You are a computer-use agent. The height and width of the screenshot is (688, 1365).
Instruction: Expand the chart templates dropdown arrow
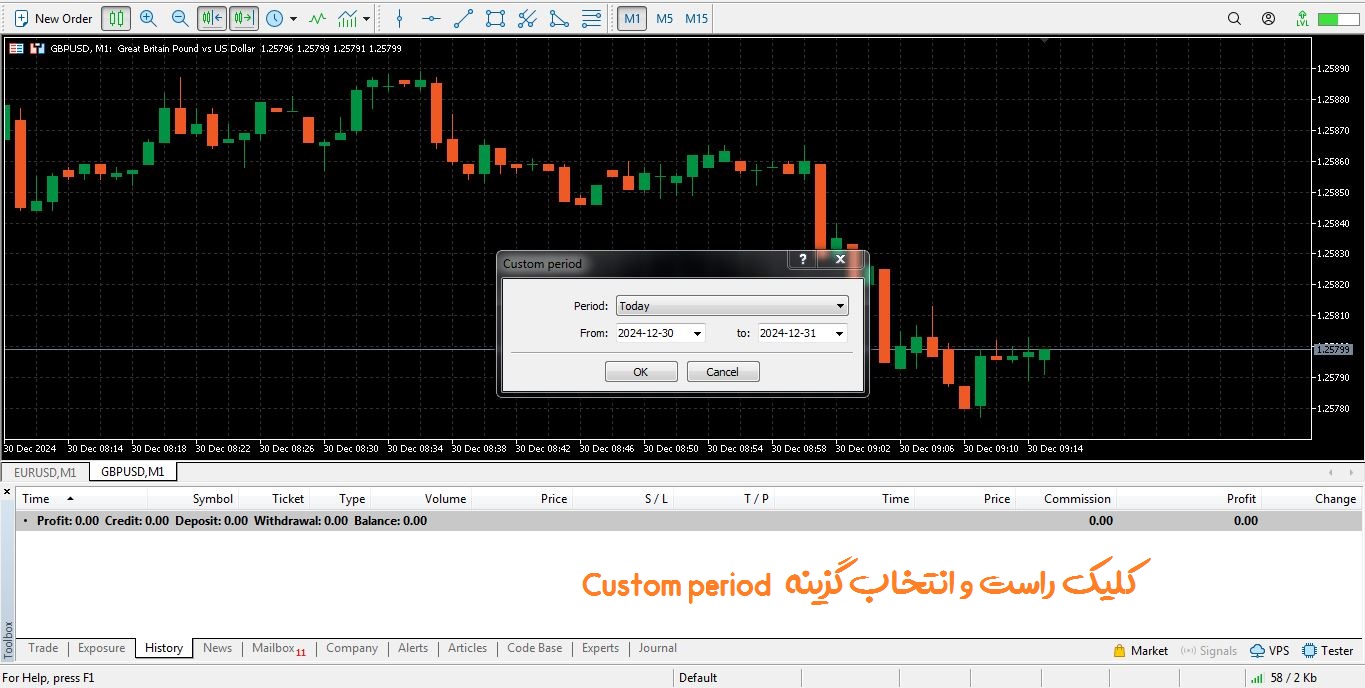click(367, 18)
